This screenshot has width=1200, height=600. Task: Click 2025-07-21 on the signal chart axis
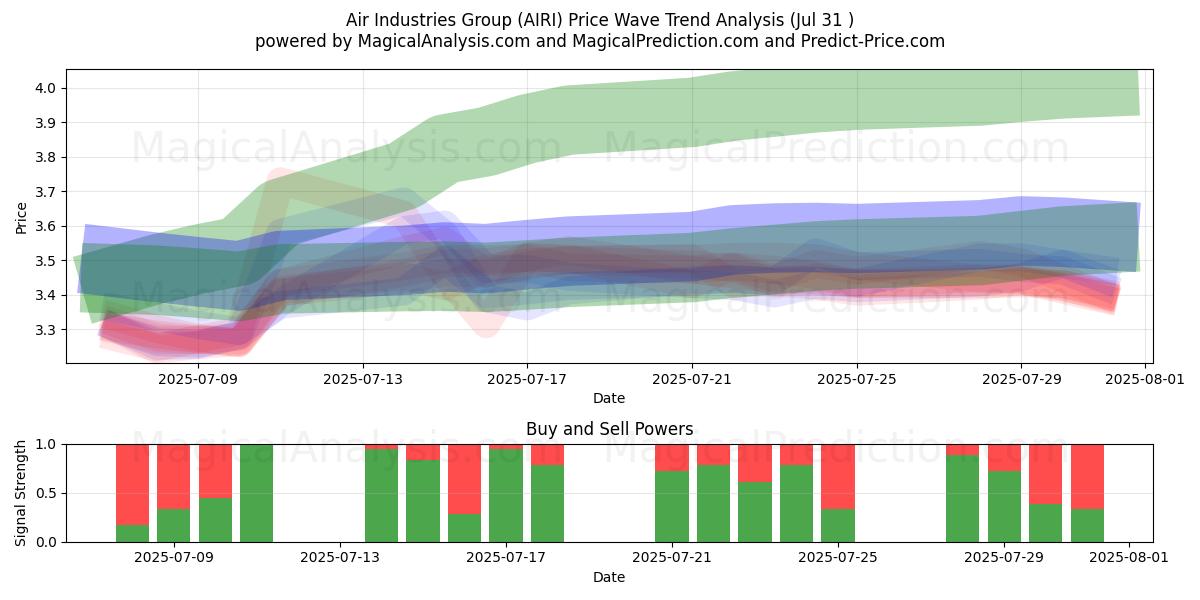pyautogui.click(x=672, y=558)
